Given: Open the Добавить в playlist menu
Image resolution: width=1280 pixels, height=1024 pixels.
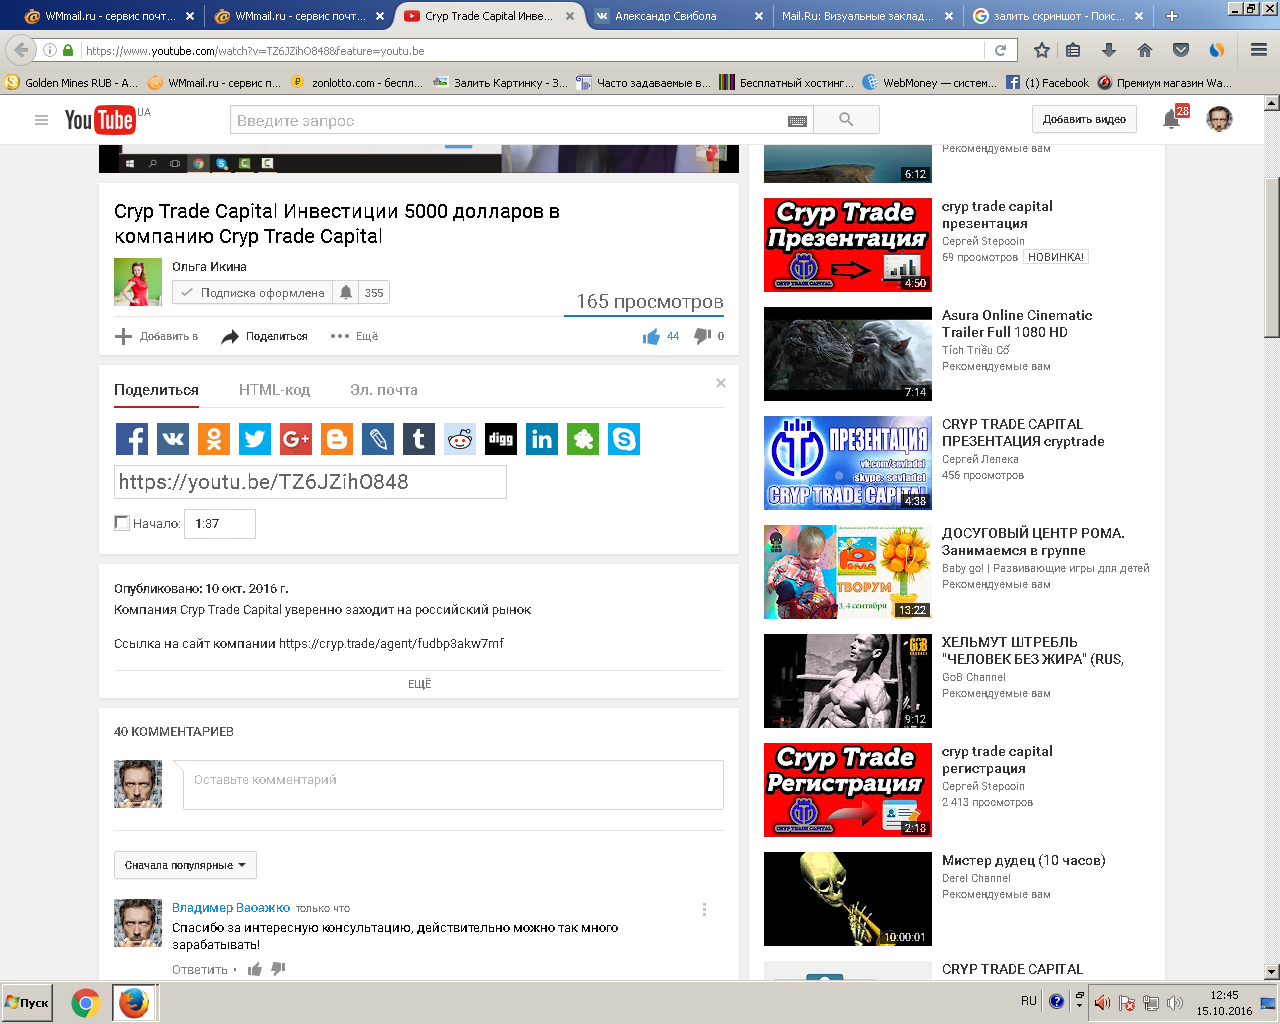Looking at the screenshot, I should [157, 336].
